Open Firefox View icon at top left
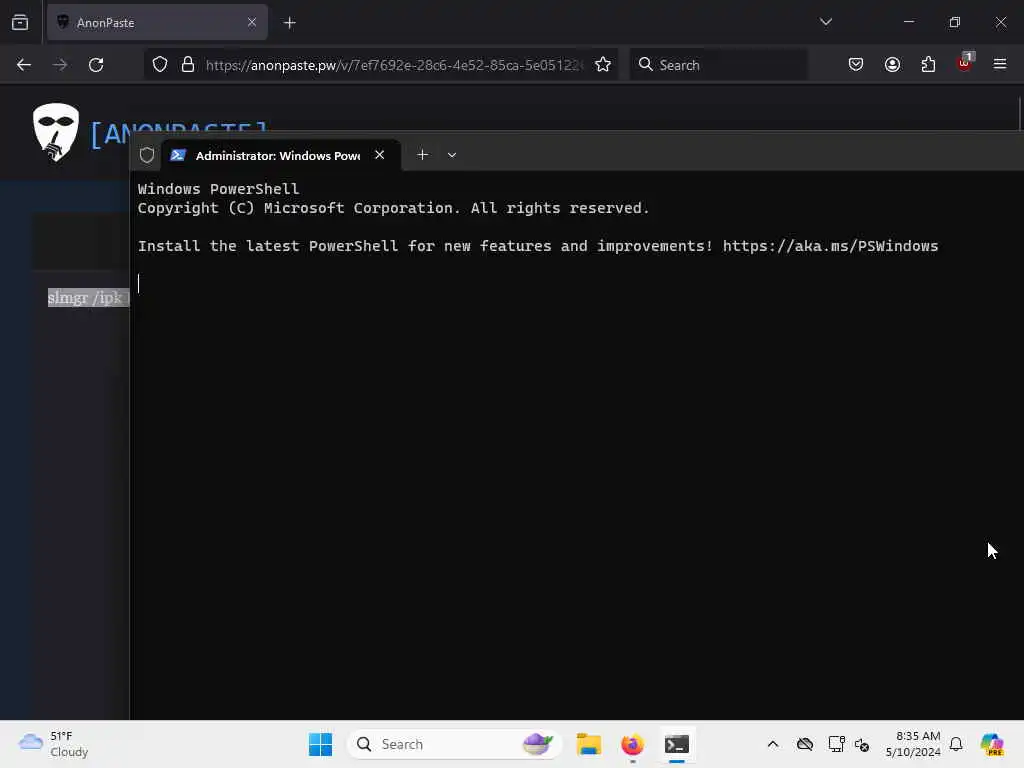The height and width of the screenshot is (768, 1024). 20,23
